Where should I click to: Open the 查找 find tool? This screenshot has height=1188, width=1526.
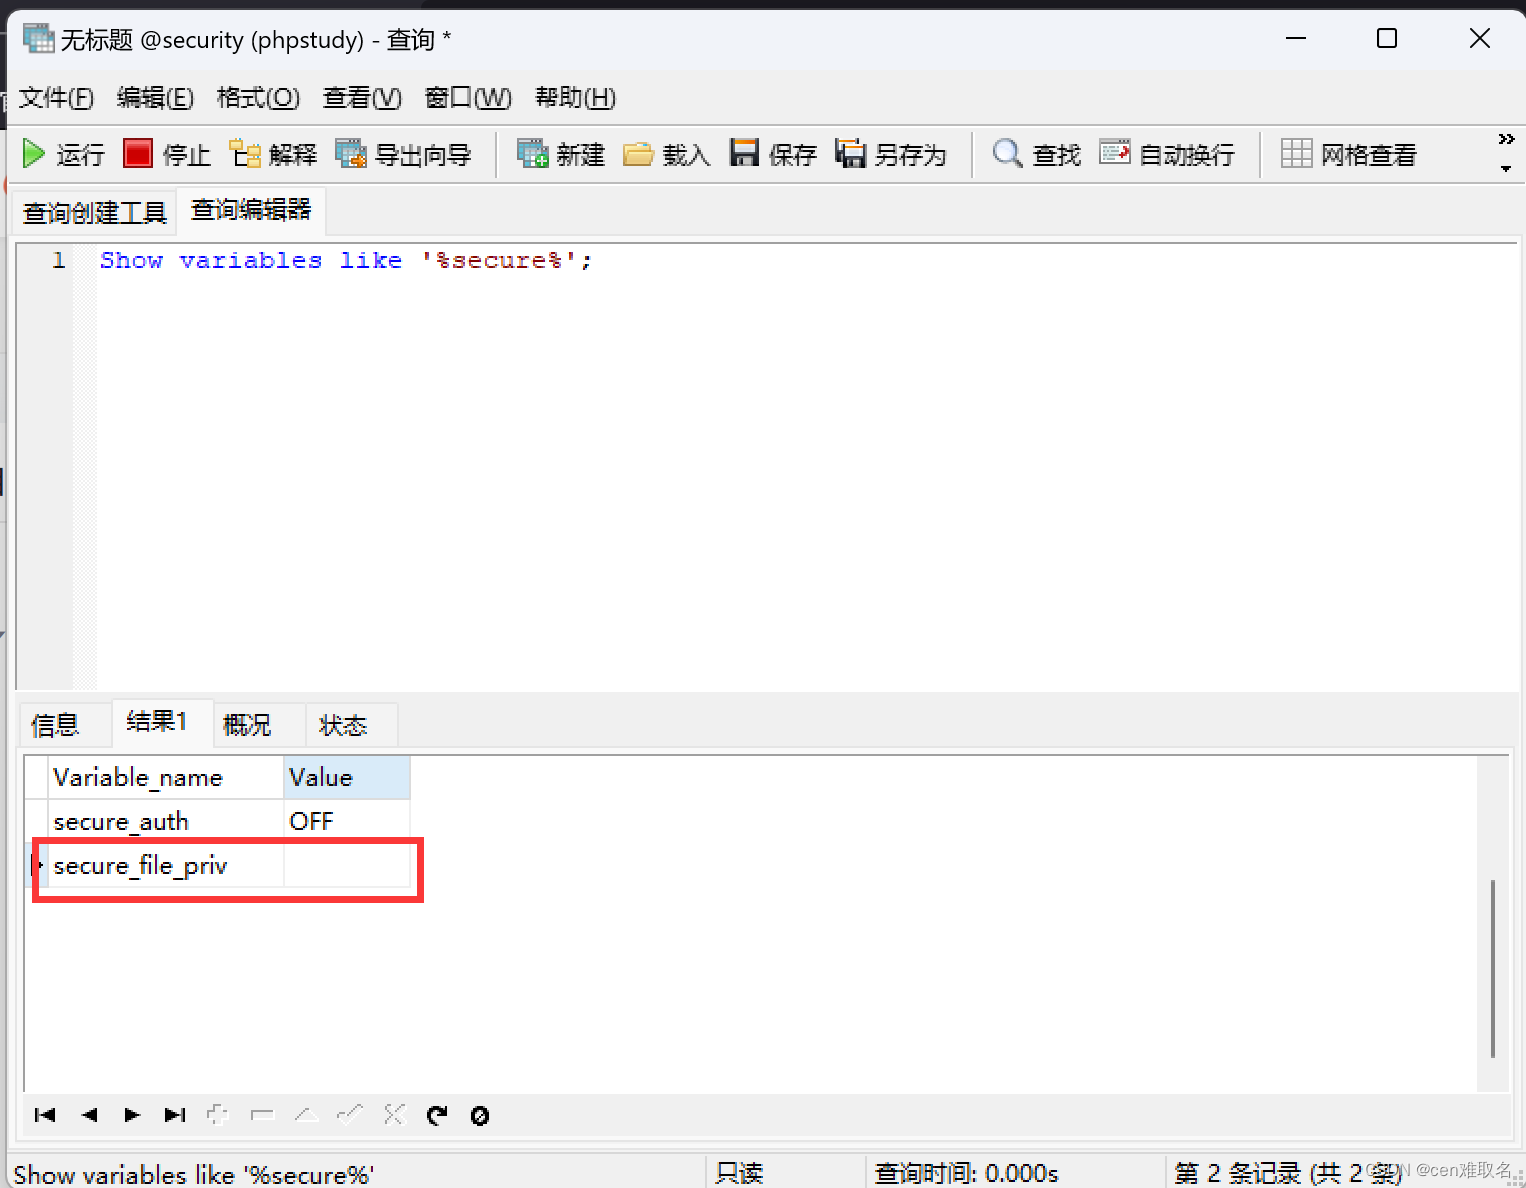coord(1035,153)
